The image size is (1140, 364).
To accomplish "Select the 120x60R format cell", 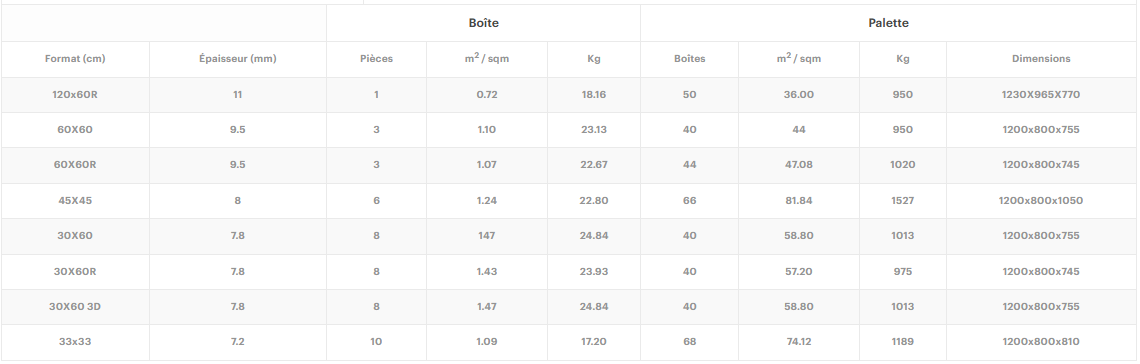I will pos(75,94).
